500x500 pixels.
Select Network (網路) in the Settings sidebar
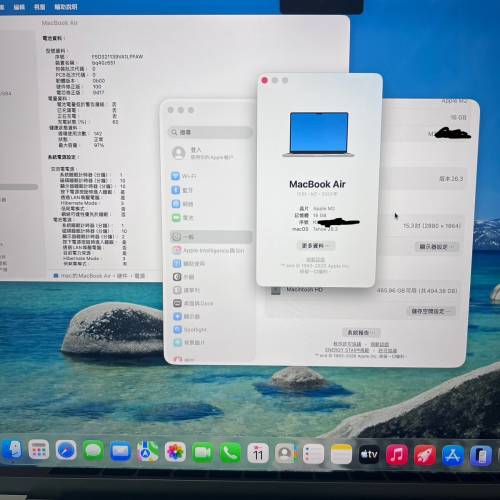point(183,204)
